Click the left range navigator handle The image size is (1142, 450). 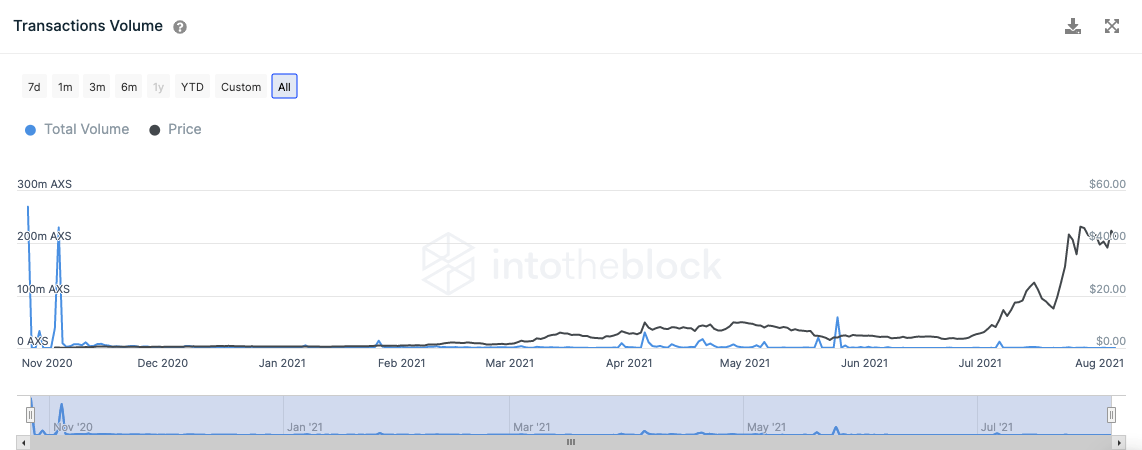pyautogui.click(x=30, y=415)
